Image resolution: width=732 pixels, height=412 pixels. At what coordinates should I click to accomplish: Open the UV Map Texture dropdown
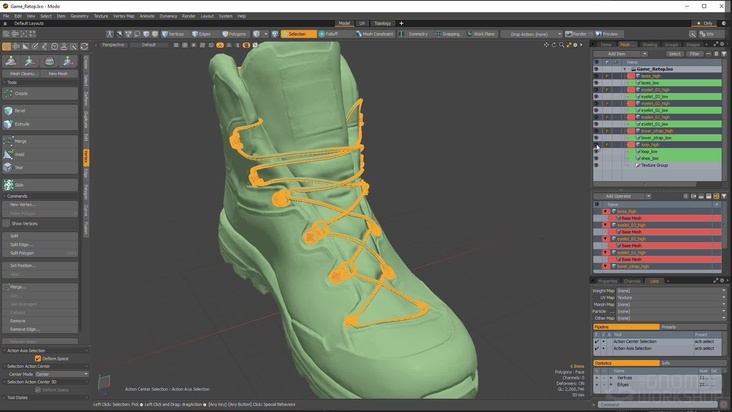pos(671,298)
